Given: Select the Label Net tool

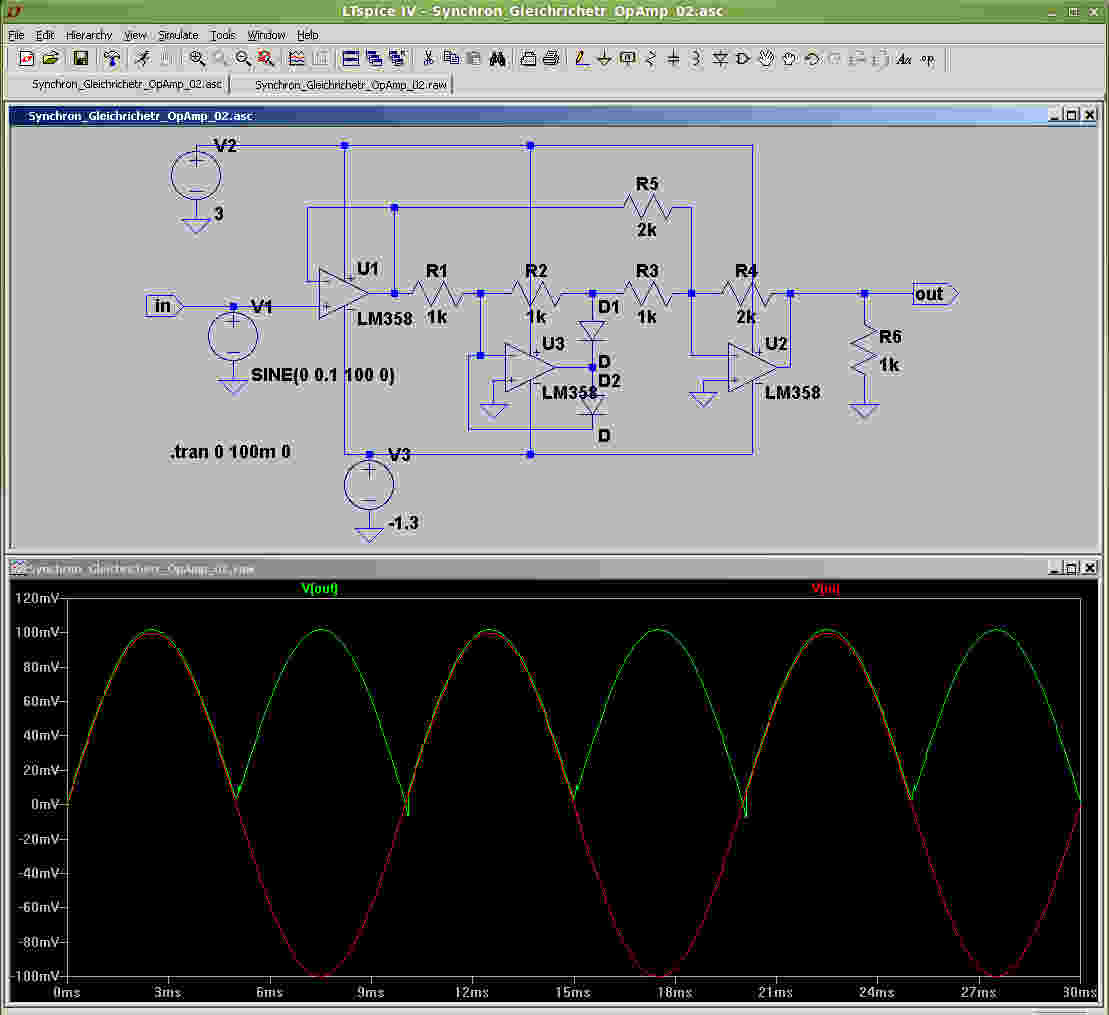Looking at the screenshot, I should tap(627, 59).
